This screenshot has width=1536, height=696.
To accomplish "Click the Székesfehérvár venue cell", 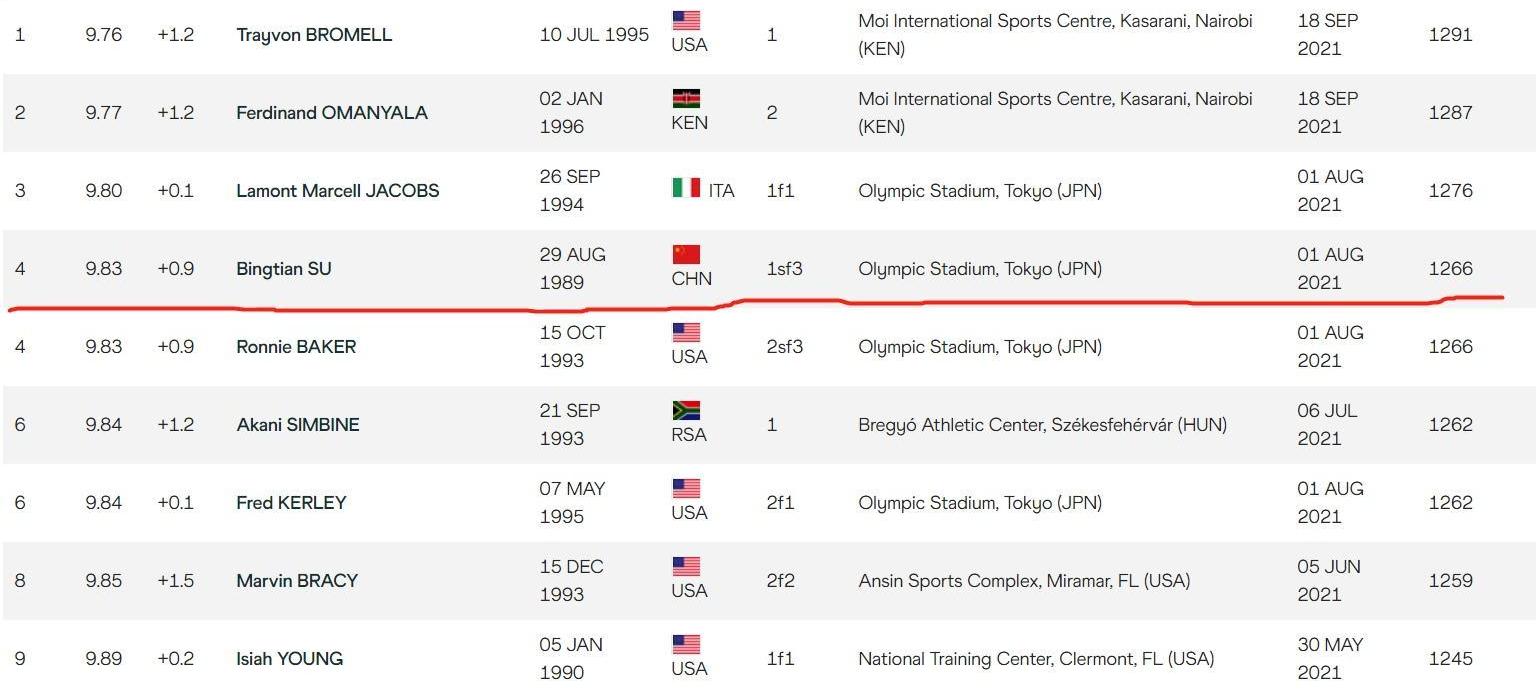I will coord(1042,425).
